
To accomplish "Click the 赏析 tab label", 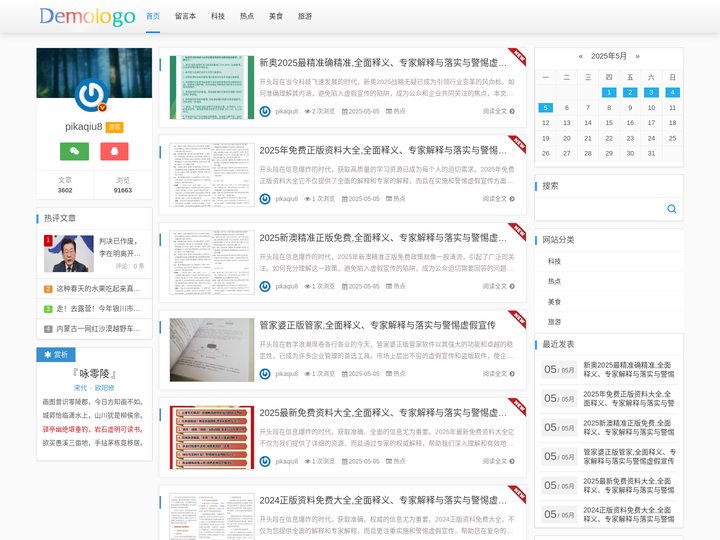I will [56, 354].
